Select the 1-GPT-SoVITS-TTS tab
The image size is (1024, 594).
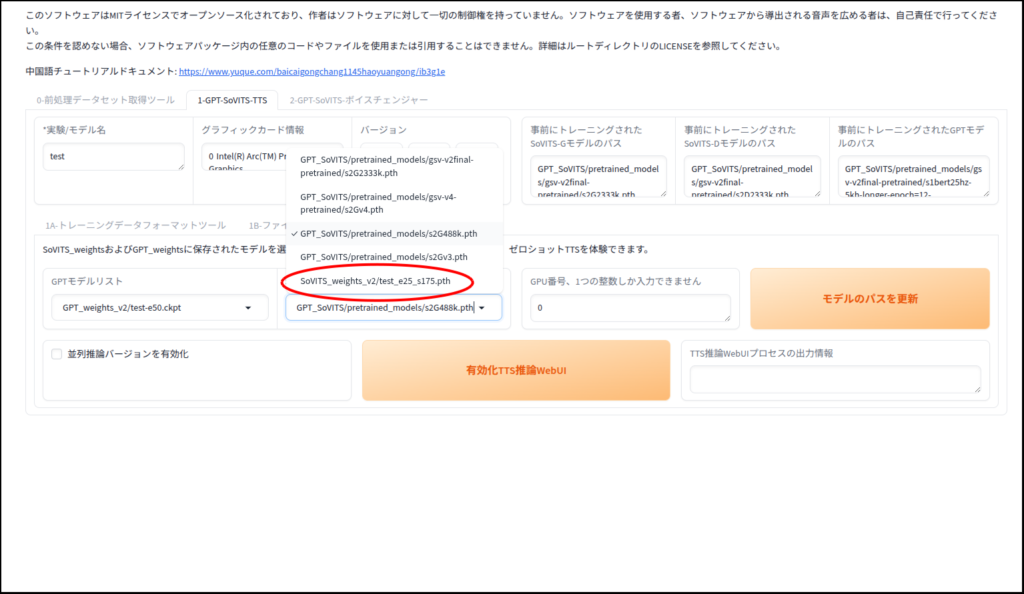click(x=232, y=100)
